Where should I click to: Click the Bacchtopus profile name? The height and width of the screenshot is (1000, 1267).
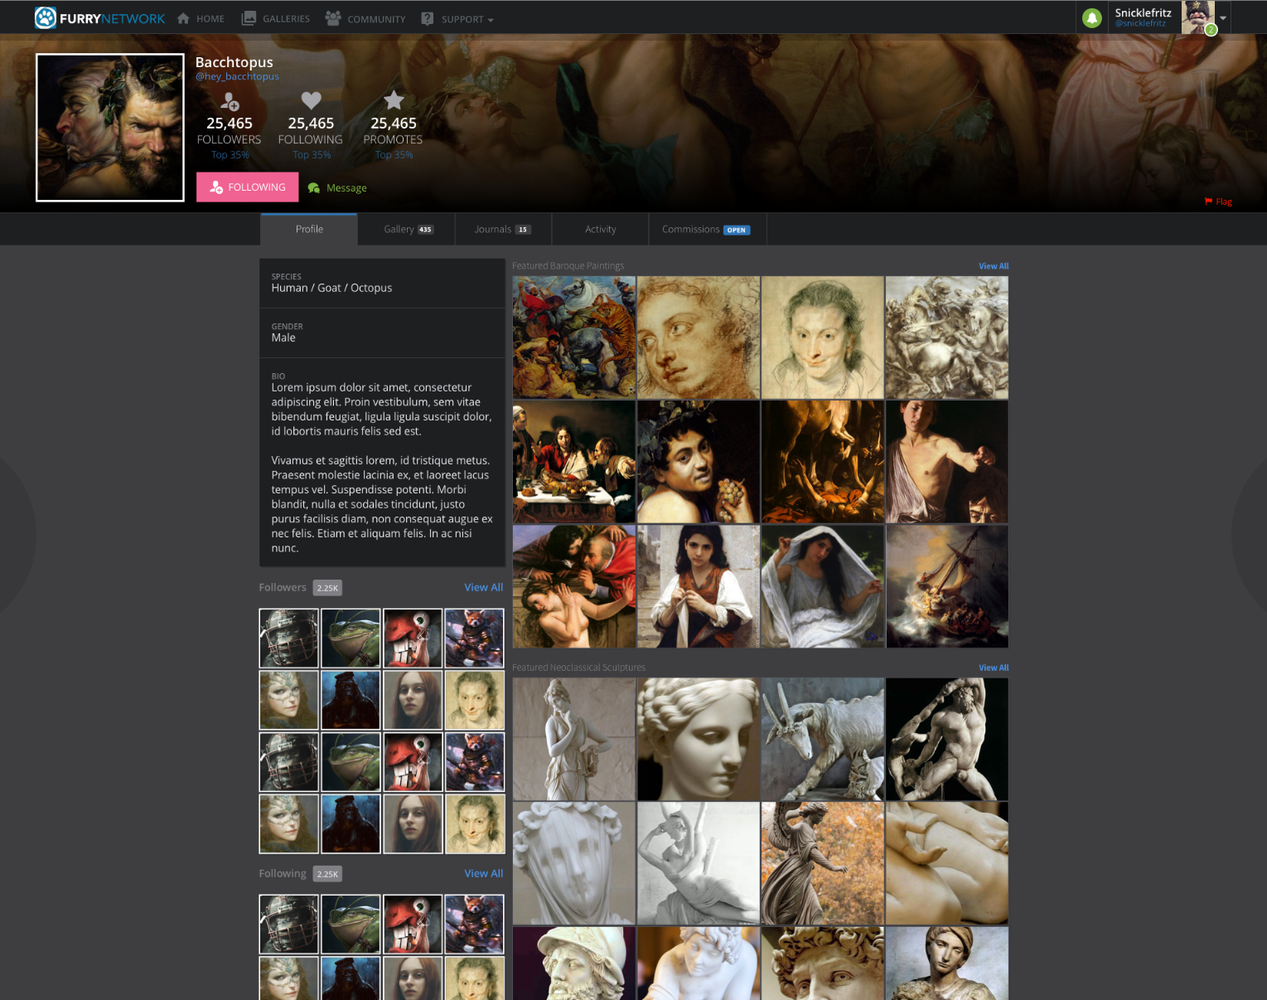(x=234, y=62)
